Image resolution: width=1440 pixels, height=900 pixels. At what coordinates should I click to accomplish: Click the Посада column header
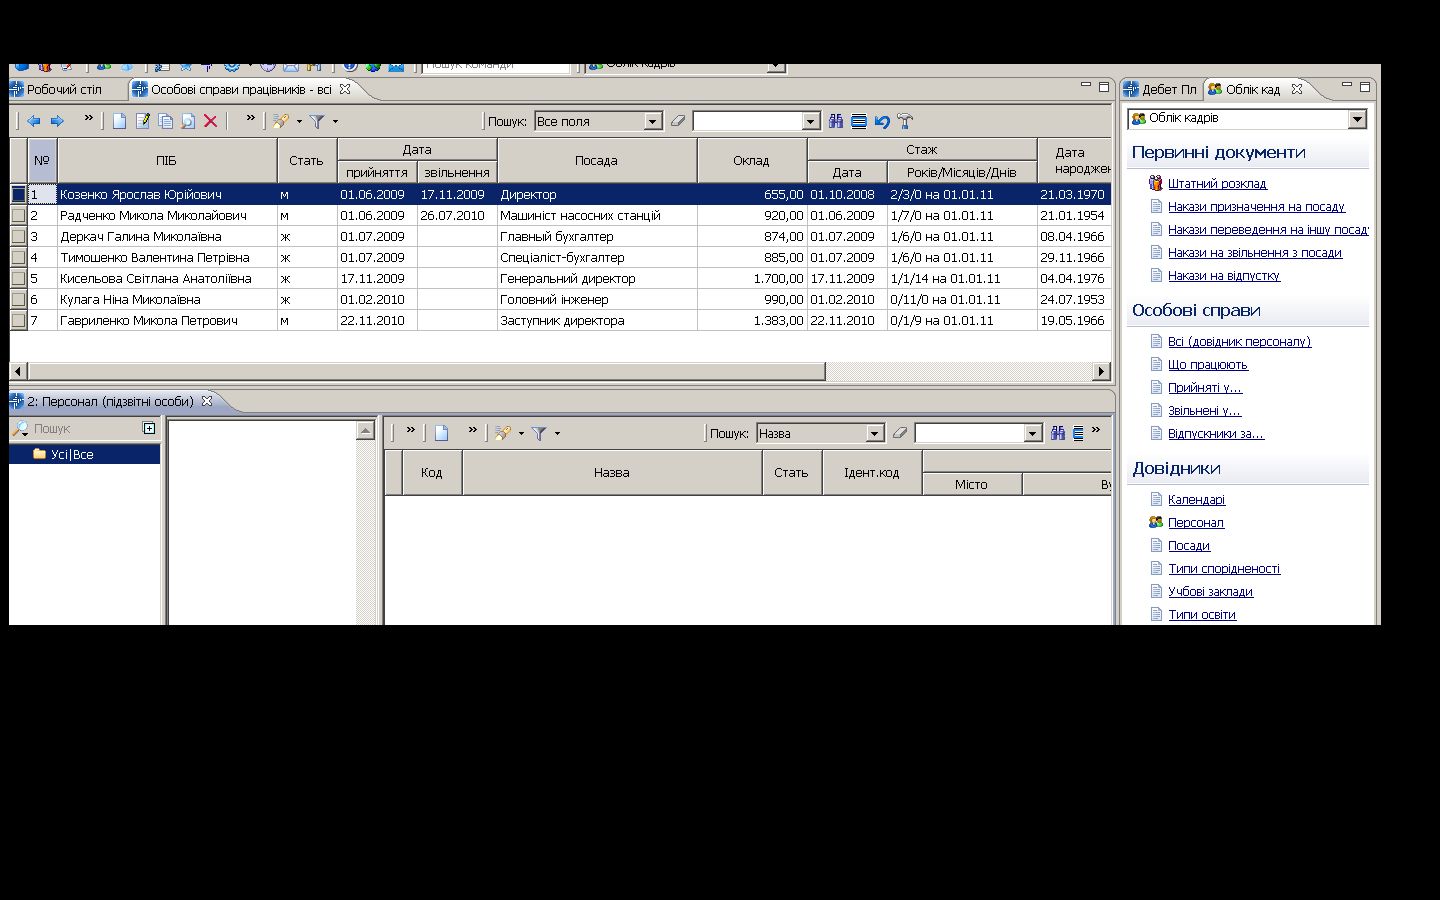click(x=597, y=160)
